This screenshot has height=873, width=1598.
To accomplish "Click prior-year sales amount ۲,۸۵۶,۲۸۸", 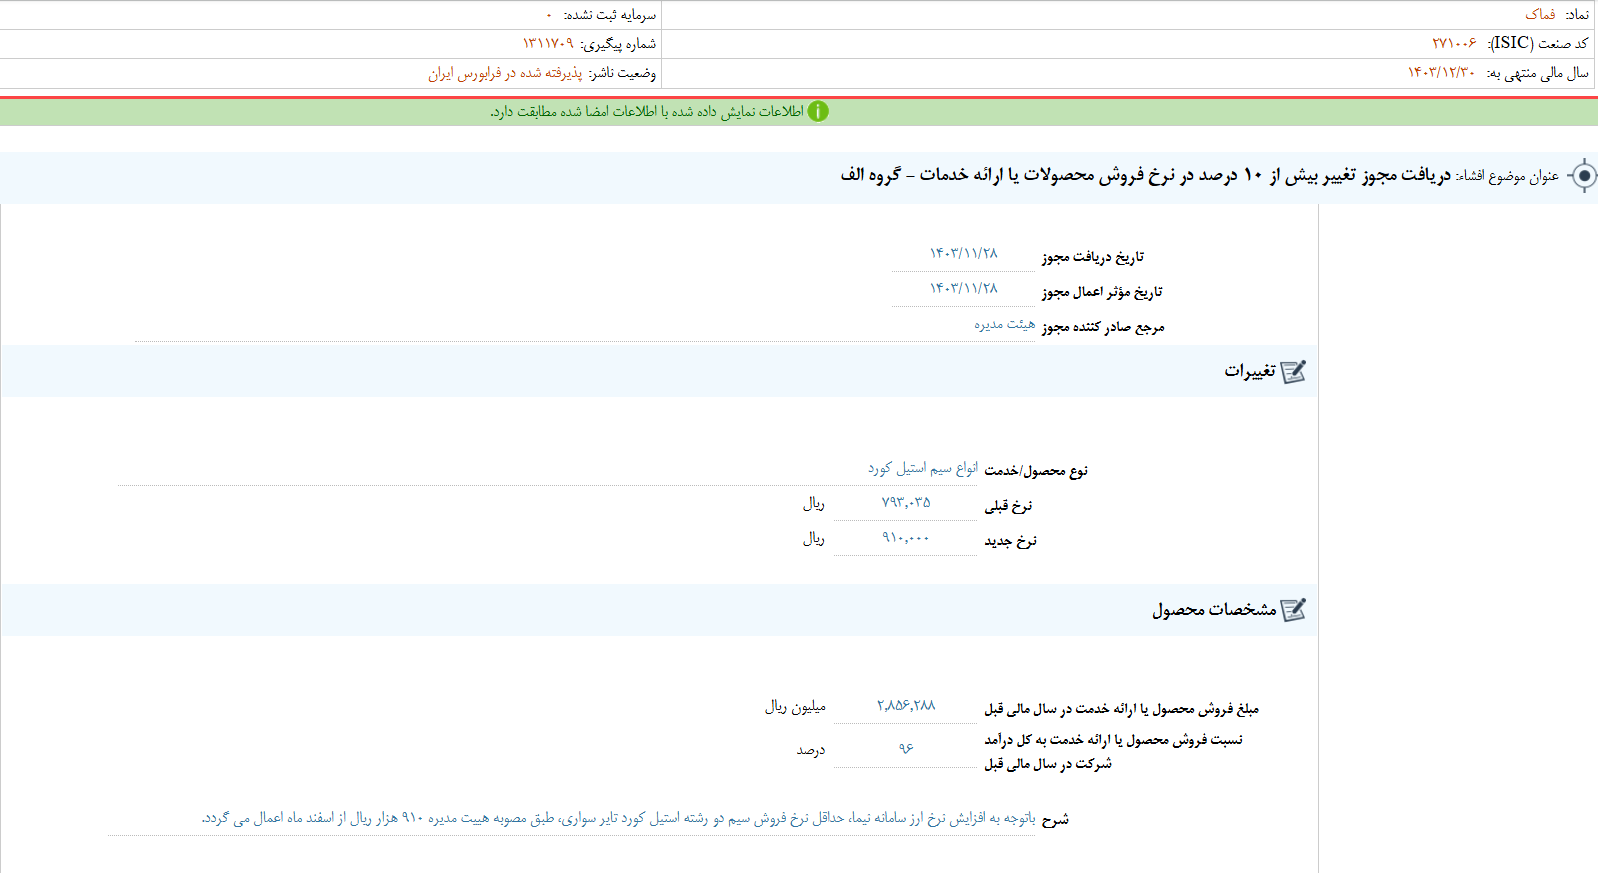I will [x=906, y=706].
